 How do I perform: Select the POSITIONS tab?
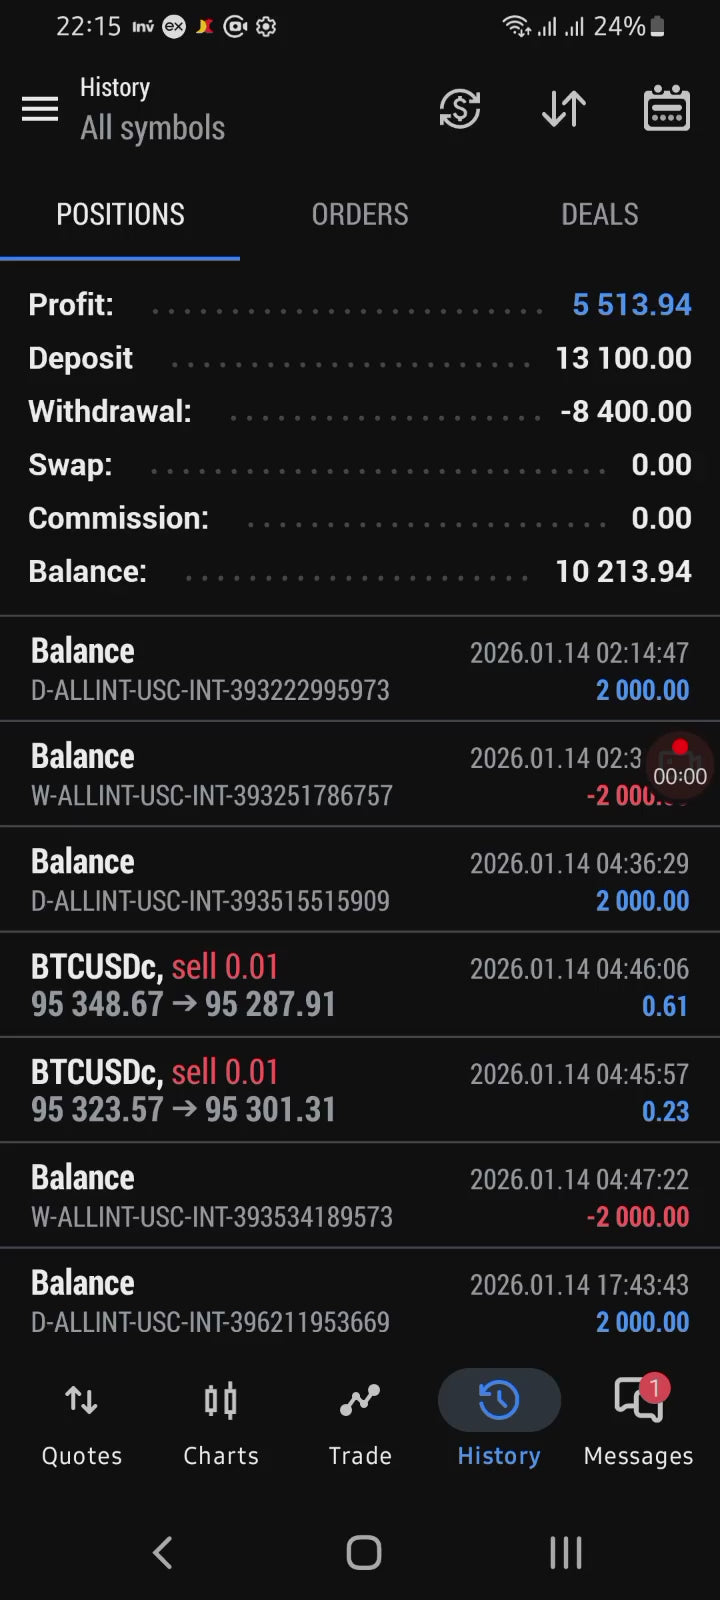[120, 214]
